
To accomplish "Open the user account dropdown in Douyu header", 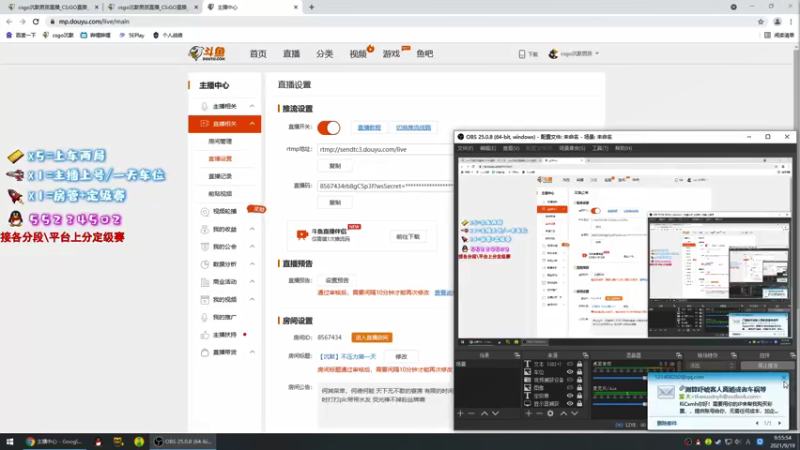I will pyautogui.click(x=574, y=54).
